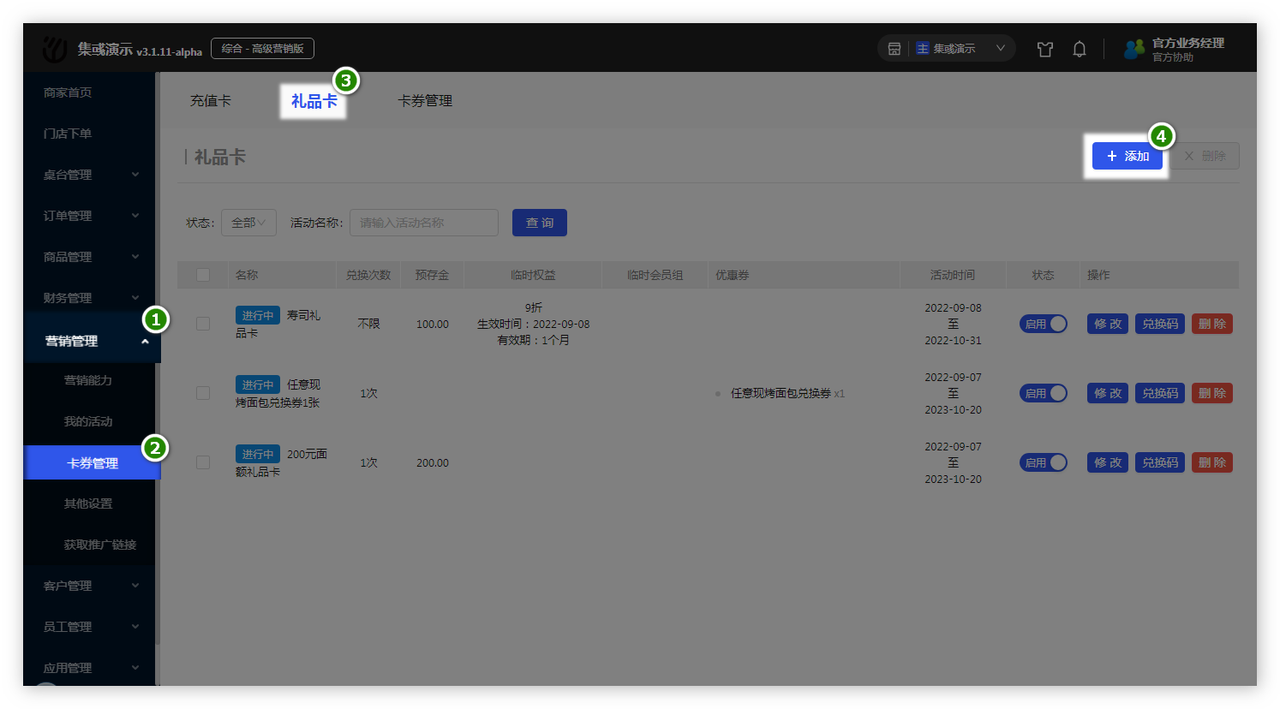Image resolution: width=1280 pixels, height=709 pixels.
Task: Expand the 订单管理 sidebar menu
Action: click(x=90, y=215)
